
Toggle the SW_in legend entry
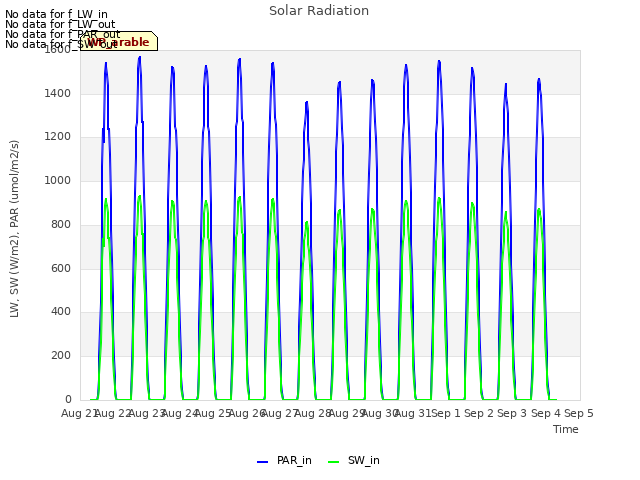354,460
